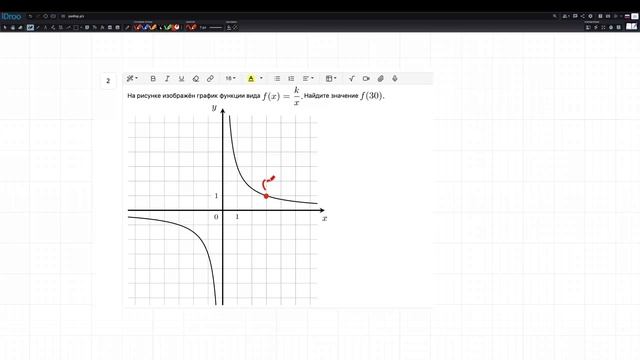
Task: Click the yellow text highlight button
Action: click(x=251, y=78)
